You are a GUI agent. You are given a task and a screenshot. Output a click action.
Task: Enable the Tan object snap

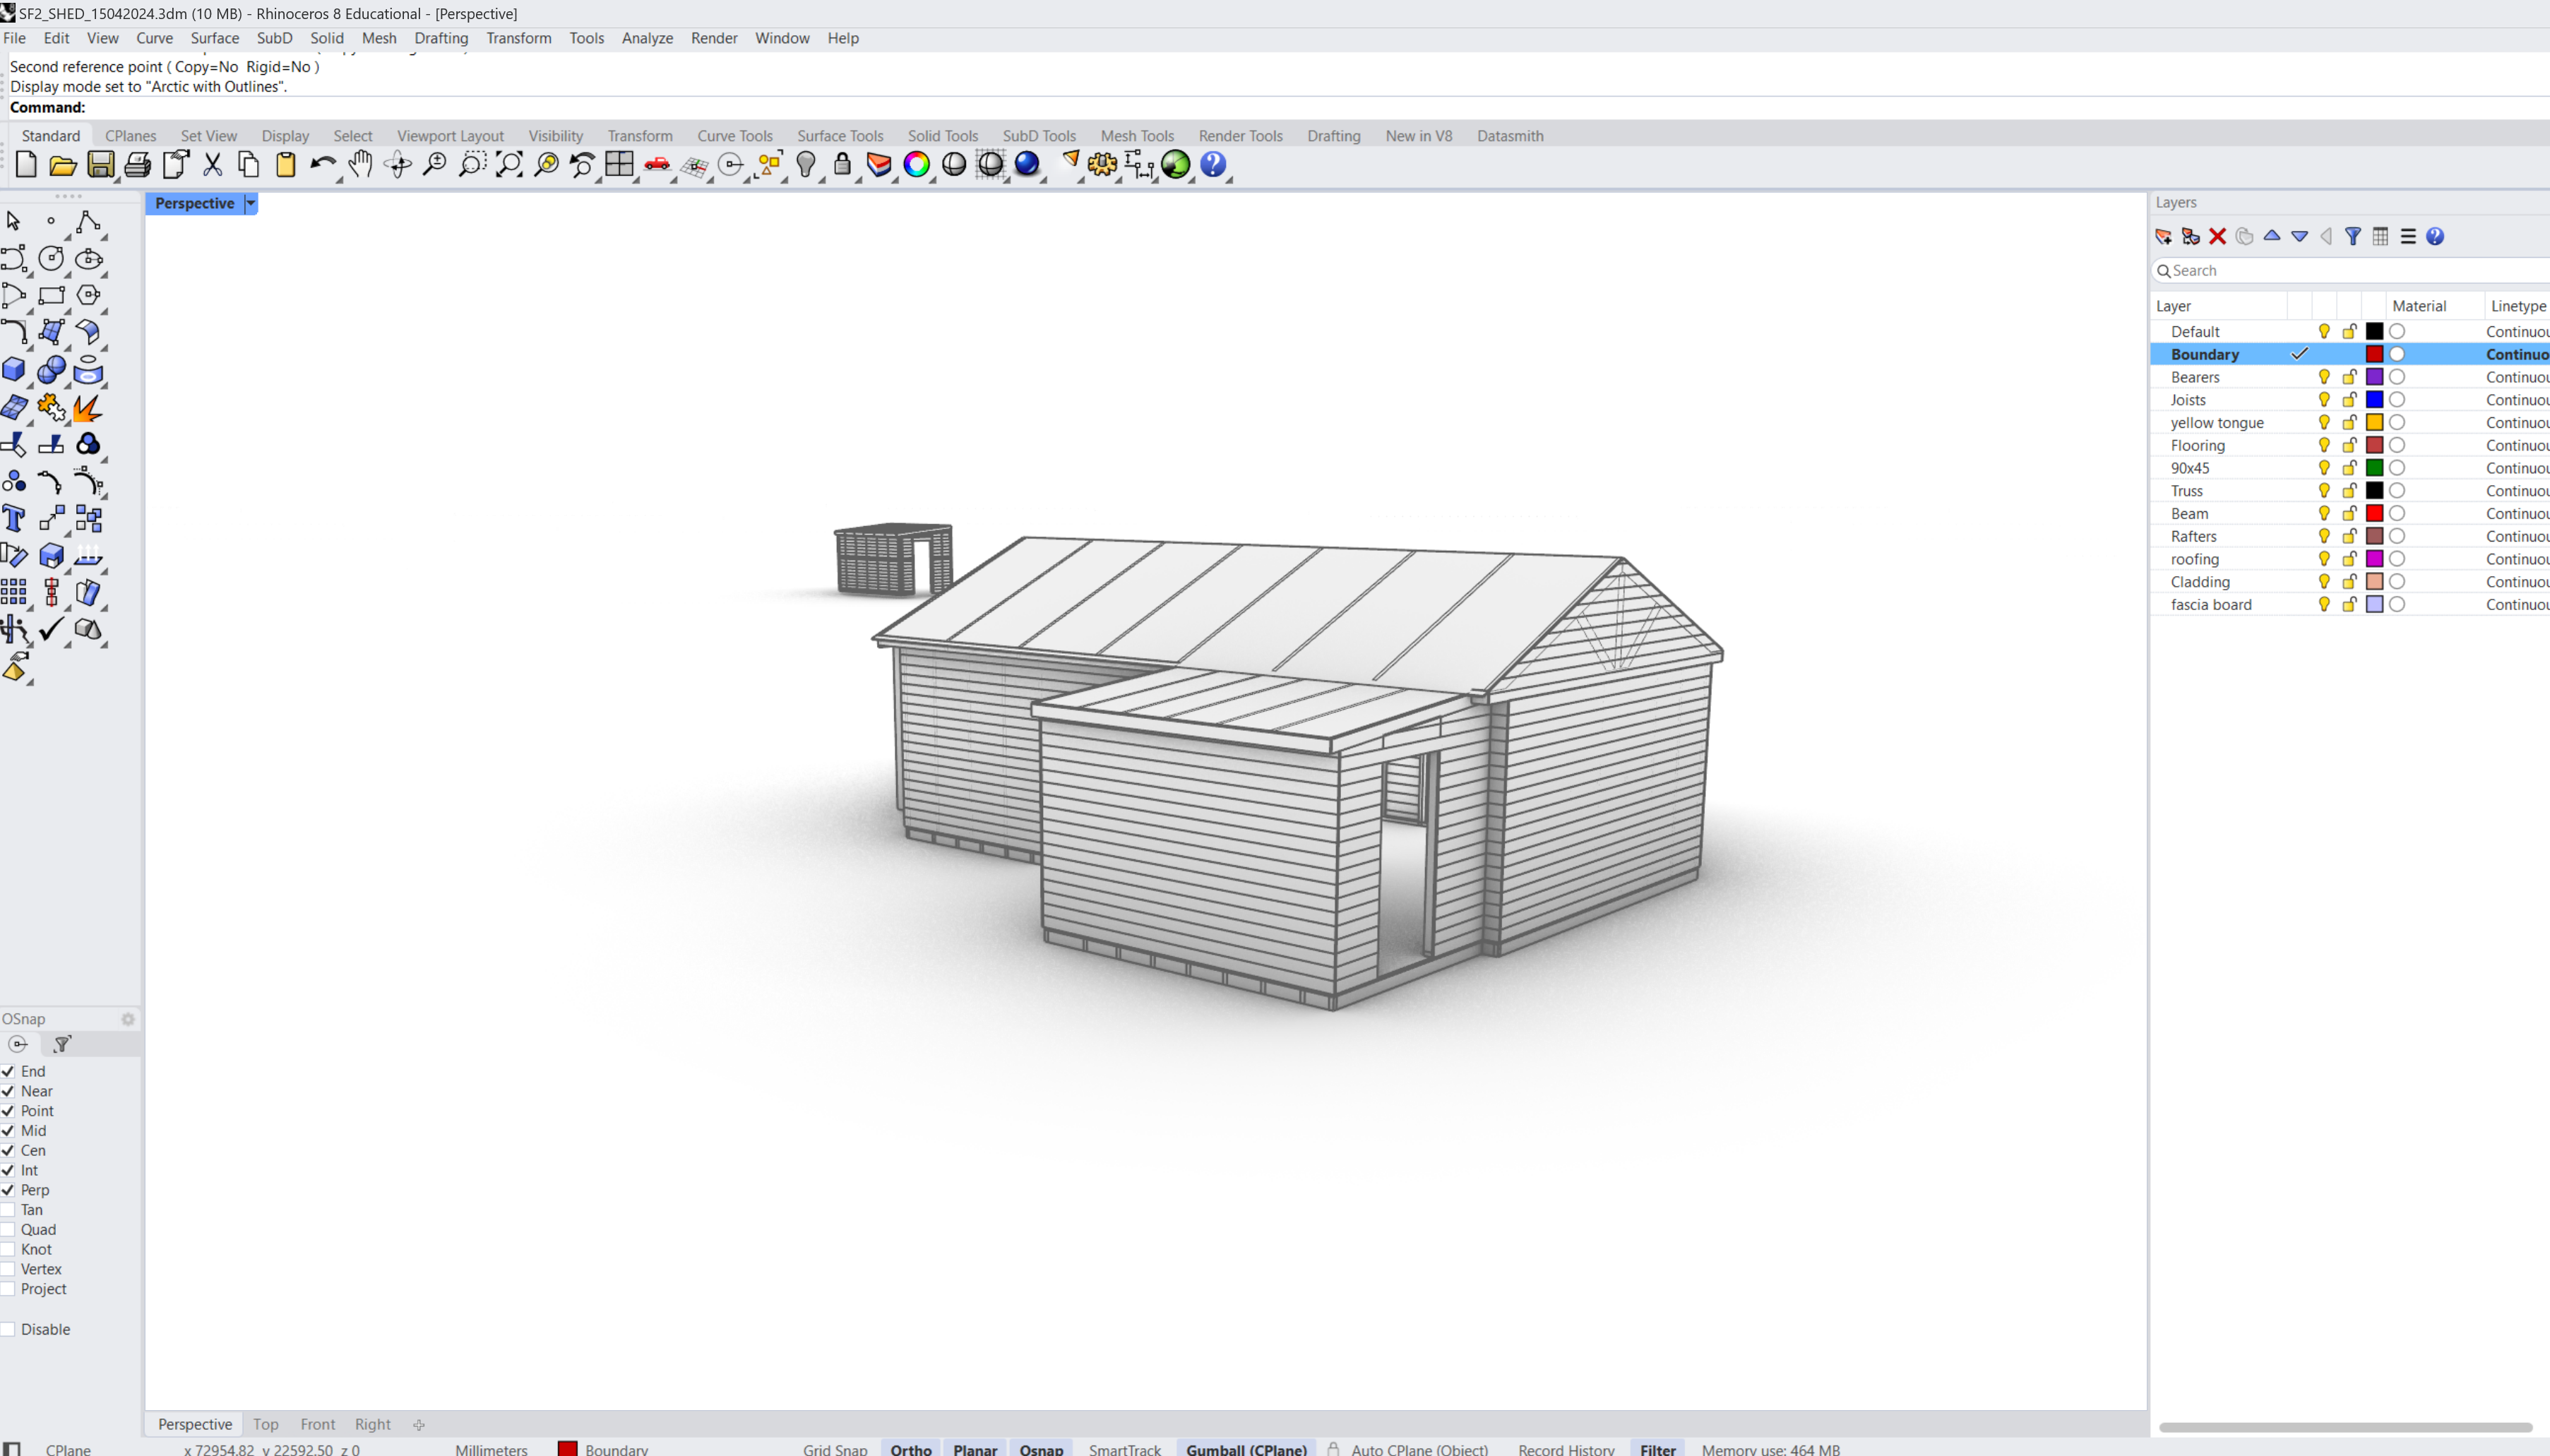pyautogui.click(x=8, y=1210)
